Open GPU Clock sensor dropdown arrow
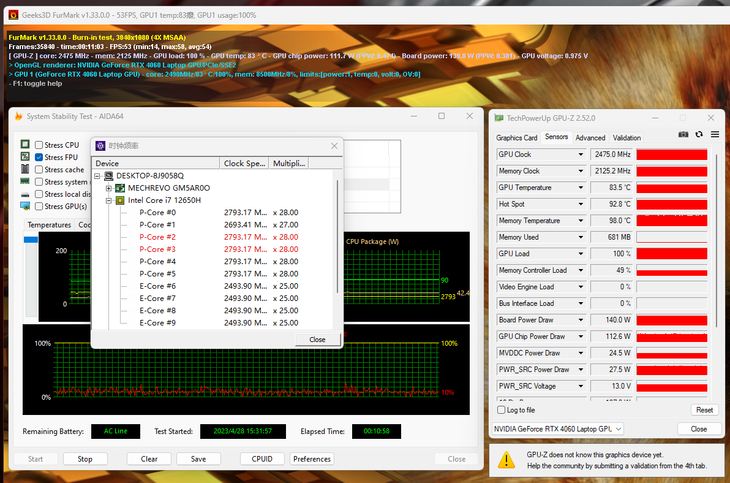This screenshot has height=483, width=730. point(581,154)
